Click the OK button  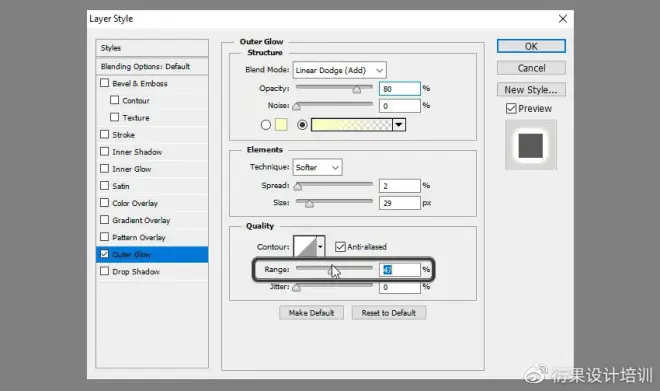[x=531, y=46]
